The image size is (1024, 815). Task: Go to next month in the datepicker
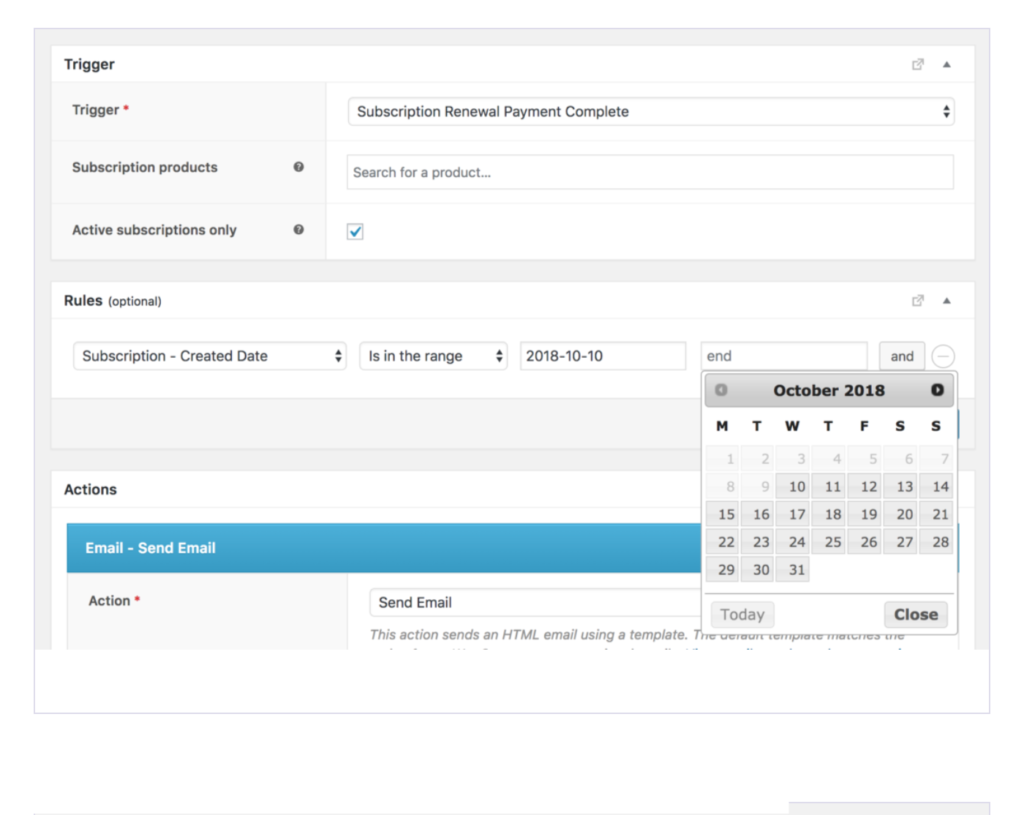click(x=936, y=390)
